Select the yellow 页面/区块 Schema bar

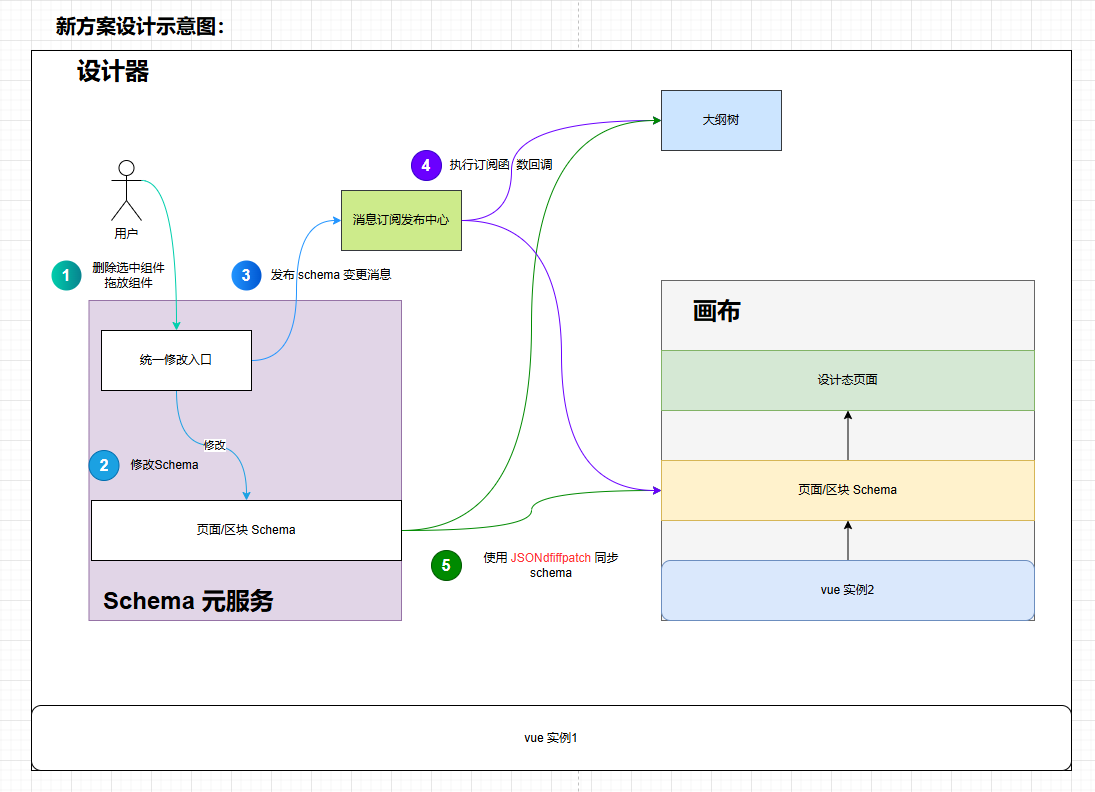coord(848,490)
